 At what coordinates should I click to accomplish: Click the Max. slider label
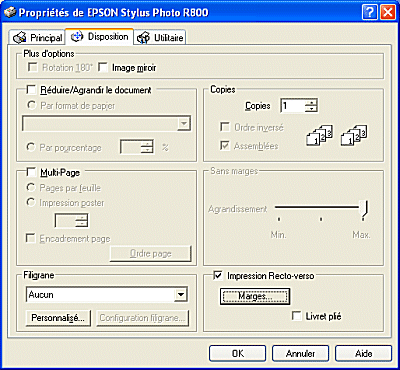pos(361,235)
